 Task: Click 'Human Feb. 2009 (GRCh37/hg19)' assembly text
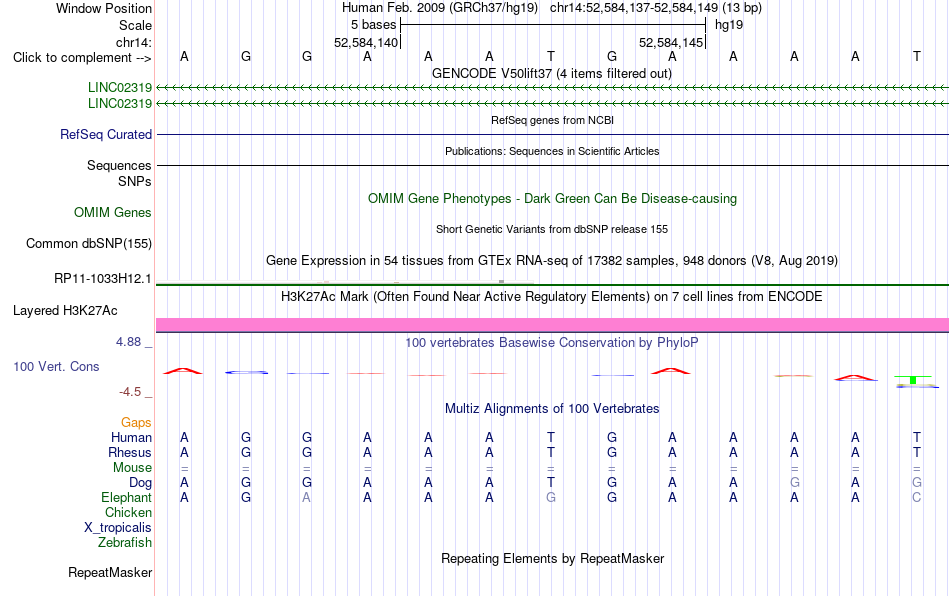tap(440, 8)
